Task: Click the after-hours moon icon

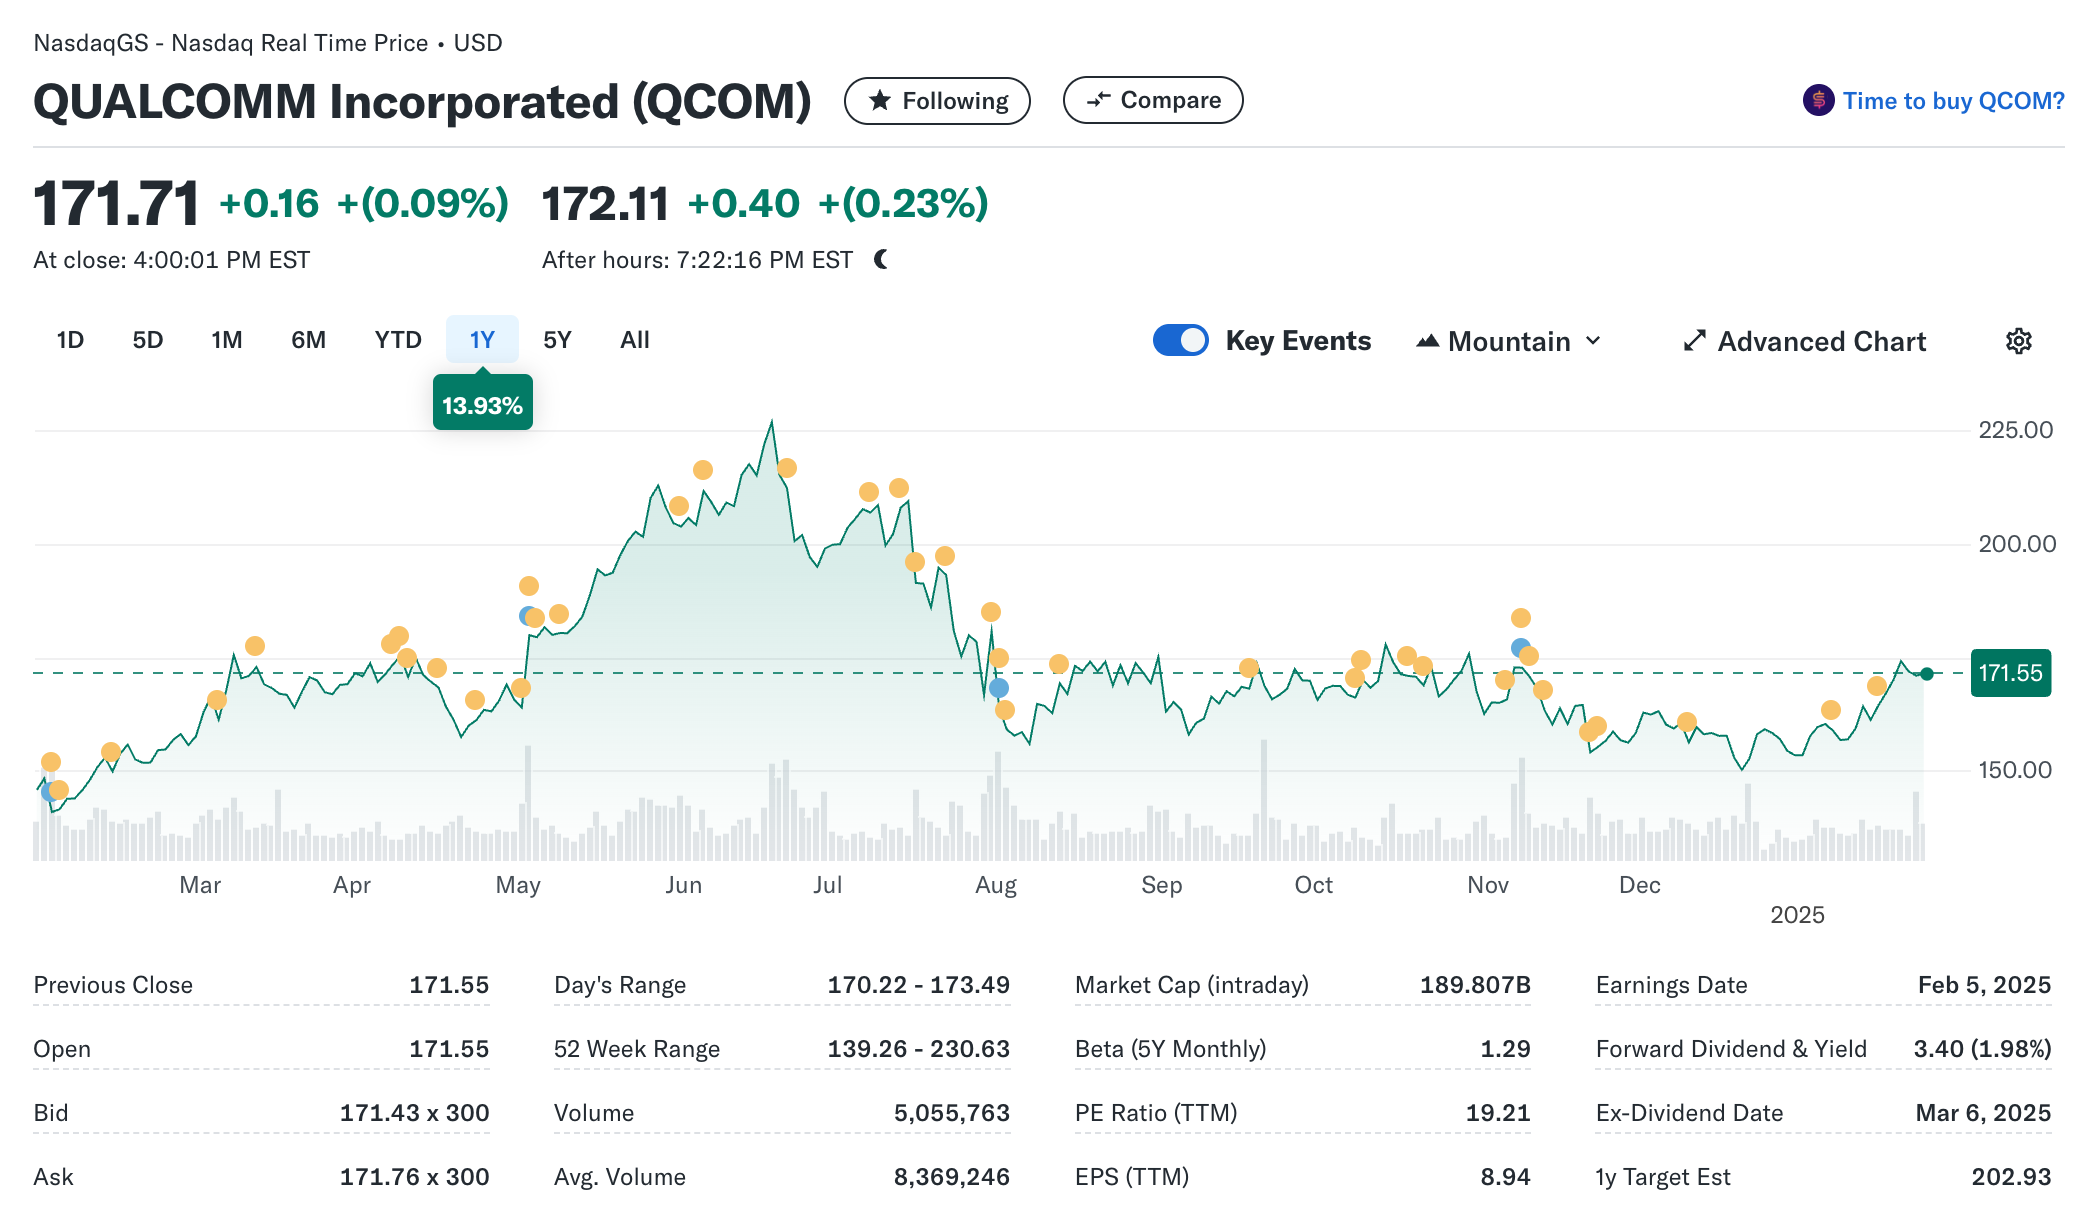Action: (x=881, y=260)
